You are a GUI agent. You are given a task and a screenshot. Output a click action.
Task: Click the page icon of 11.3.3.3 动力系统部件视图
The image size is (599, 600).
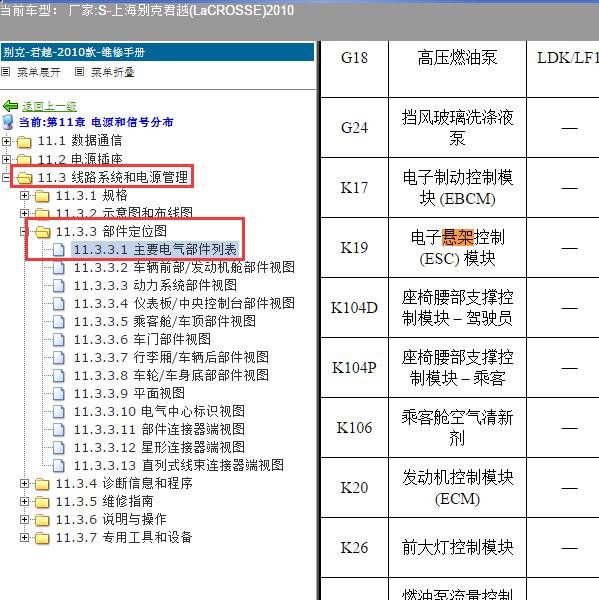click(58, 285)
